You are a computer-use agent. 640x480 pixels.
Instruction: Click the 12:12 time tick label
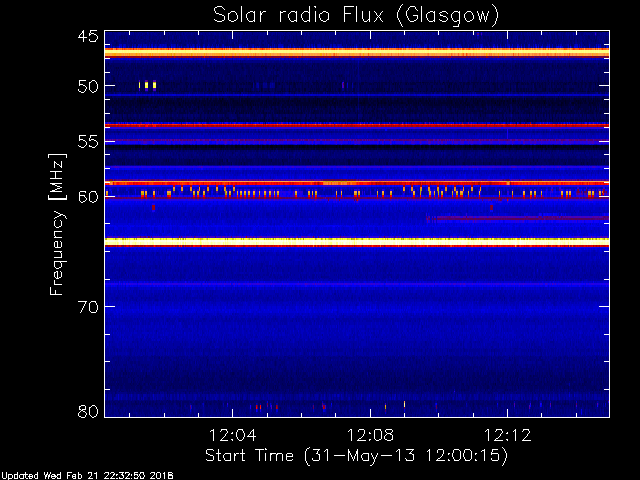tap(508, 435)
